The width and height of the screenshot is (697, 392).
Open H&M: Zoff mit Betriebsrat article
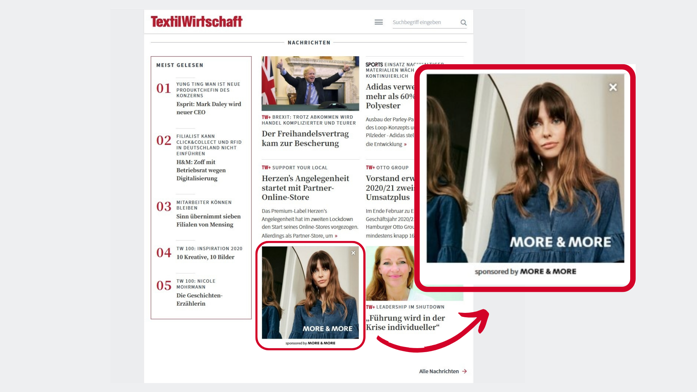point(201,170)
